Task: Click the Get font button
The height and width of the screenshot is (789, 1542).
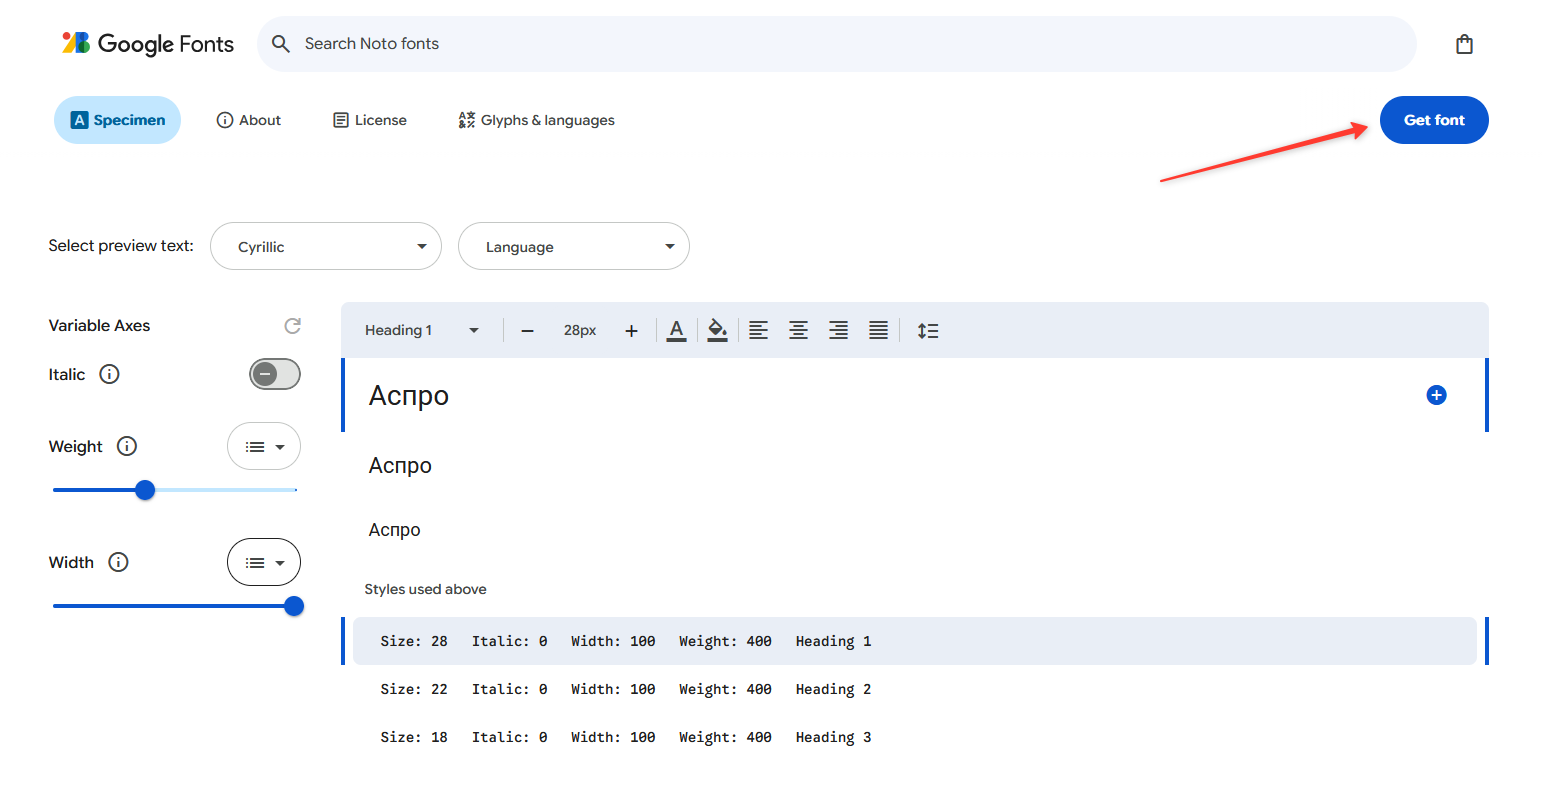Action: pos(1433,120)
